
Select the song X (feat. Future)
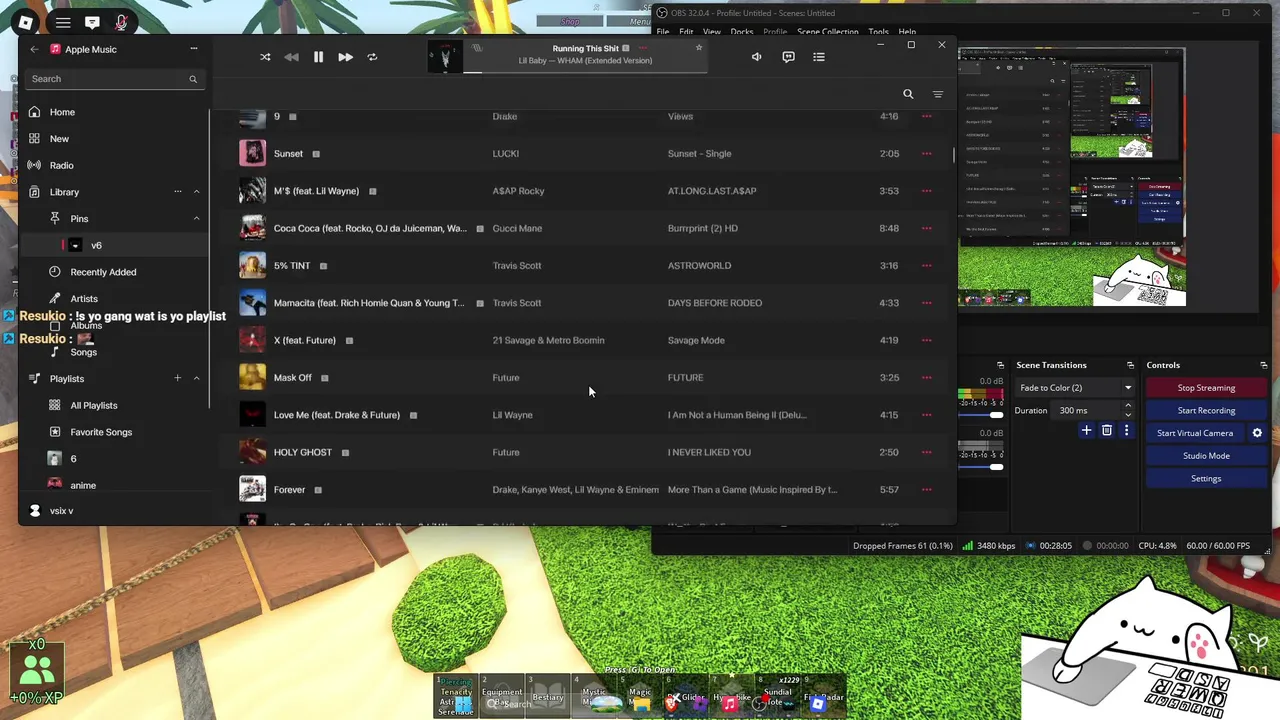point(305,340)
